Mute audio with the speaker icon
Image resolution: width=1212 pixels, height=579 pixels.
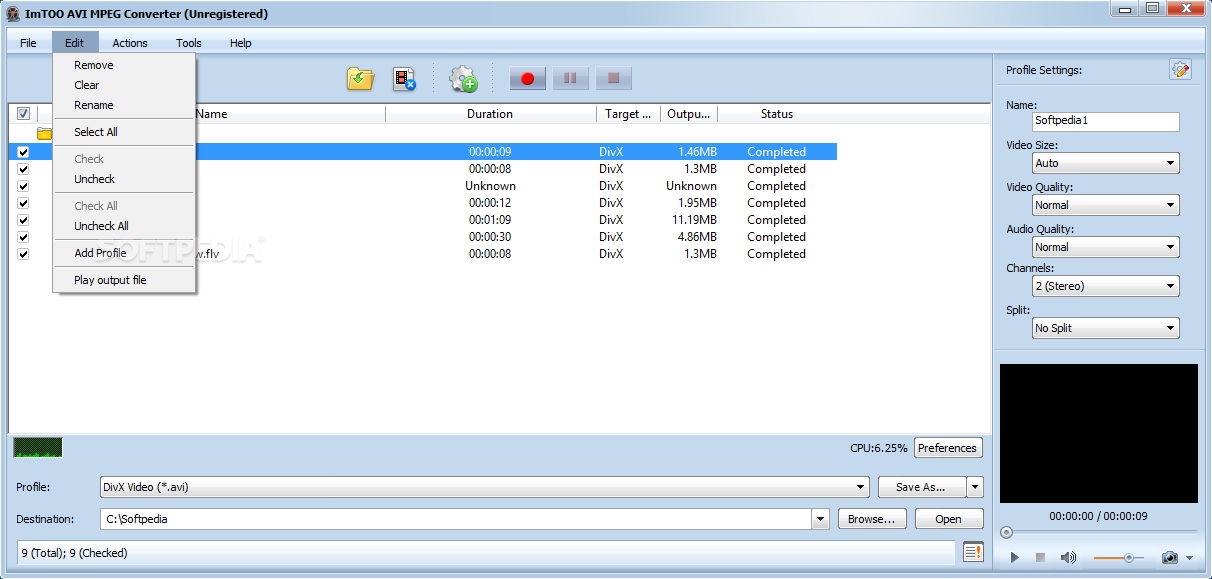tap(1068, 557)
